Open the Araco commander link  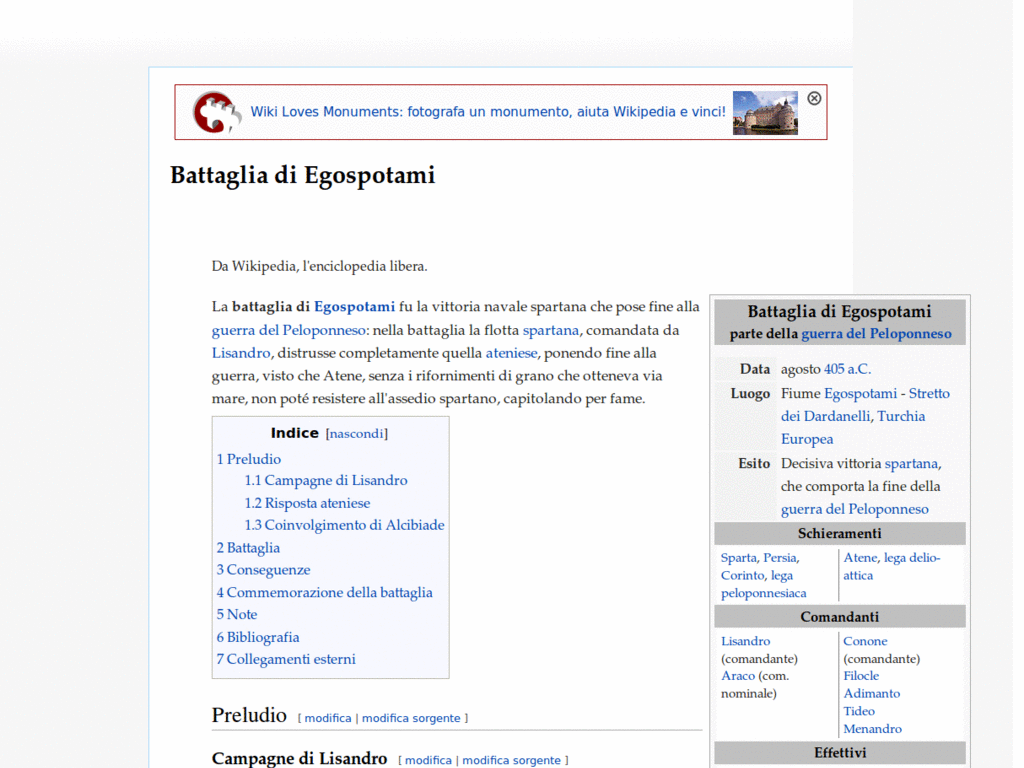pos(738,676)
